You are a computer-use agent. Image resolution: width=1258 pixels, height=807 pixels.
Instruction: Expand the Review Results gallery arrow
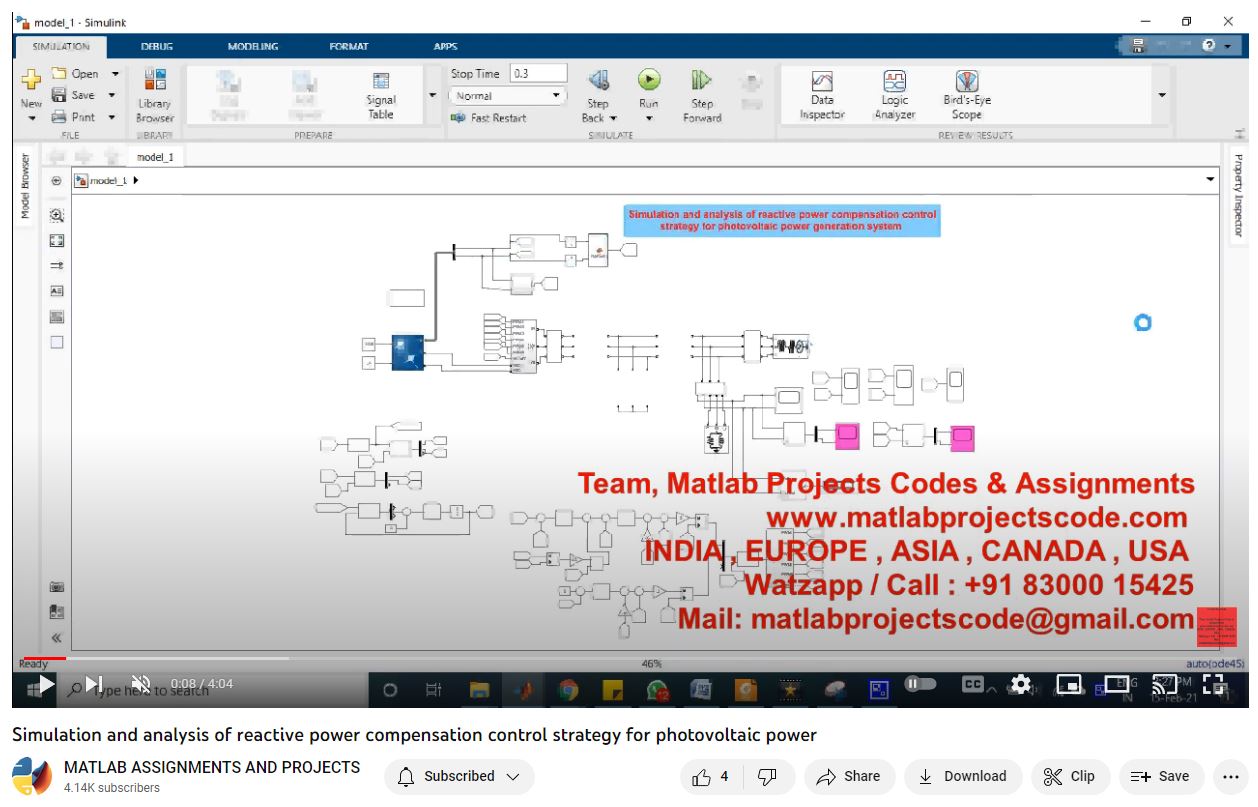[x=1161, y=96]
